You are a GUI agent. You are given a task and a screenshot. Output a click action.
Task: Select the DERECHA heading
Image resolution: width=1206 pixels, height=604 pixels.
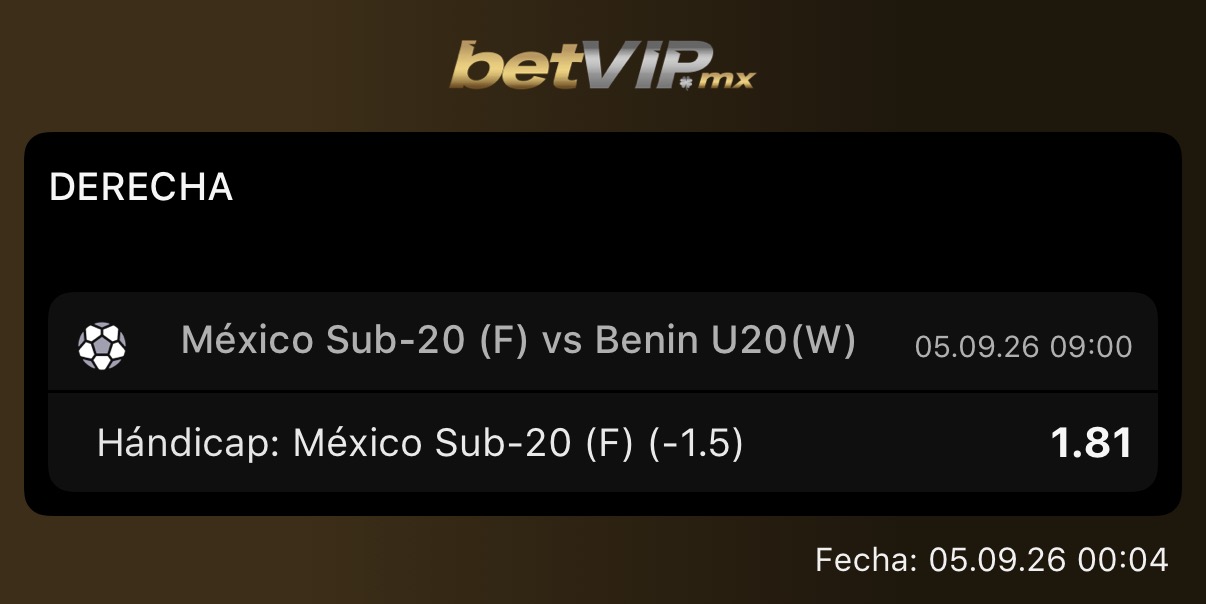141,187
